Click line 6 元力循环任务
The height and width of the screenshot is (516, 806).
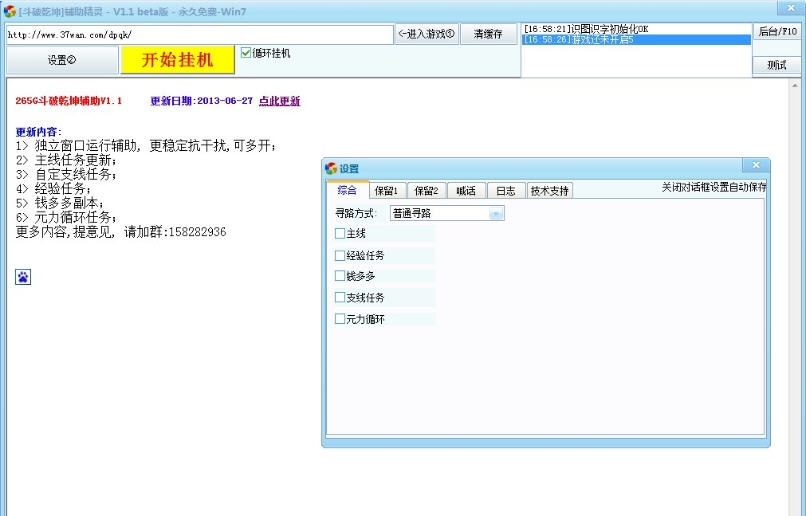coord(66,217)
